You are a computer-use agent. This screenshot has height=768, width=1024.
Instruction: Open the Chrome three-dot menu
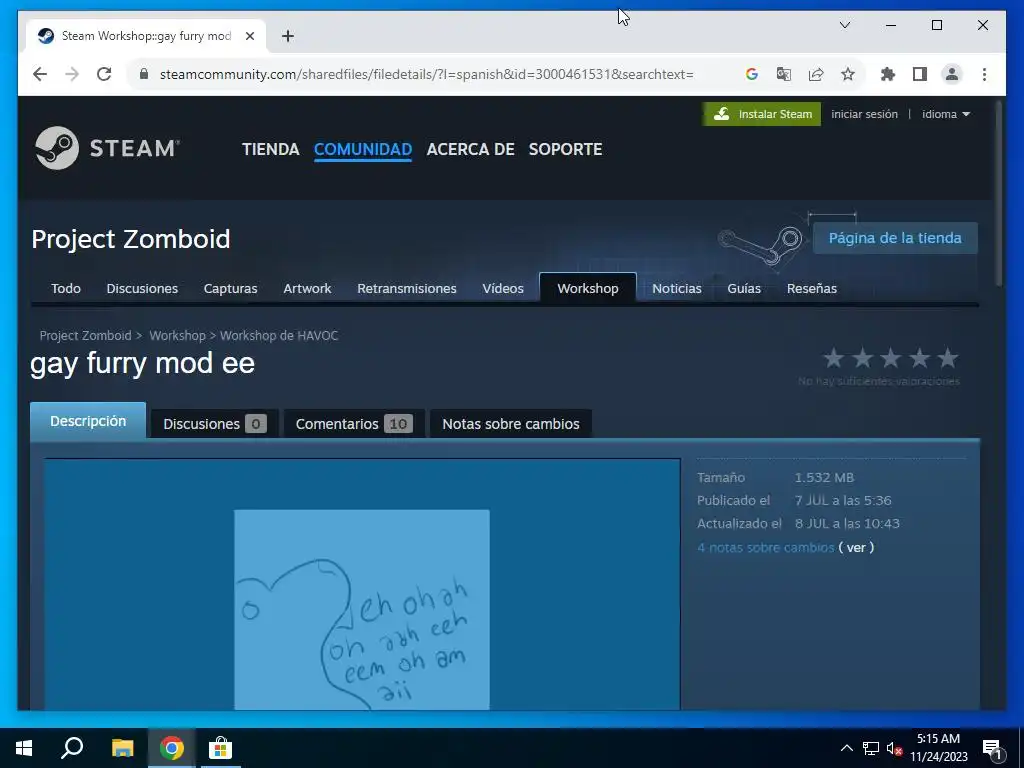pyautogui.click(x=984, y=74)
